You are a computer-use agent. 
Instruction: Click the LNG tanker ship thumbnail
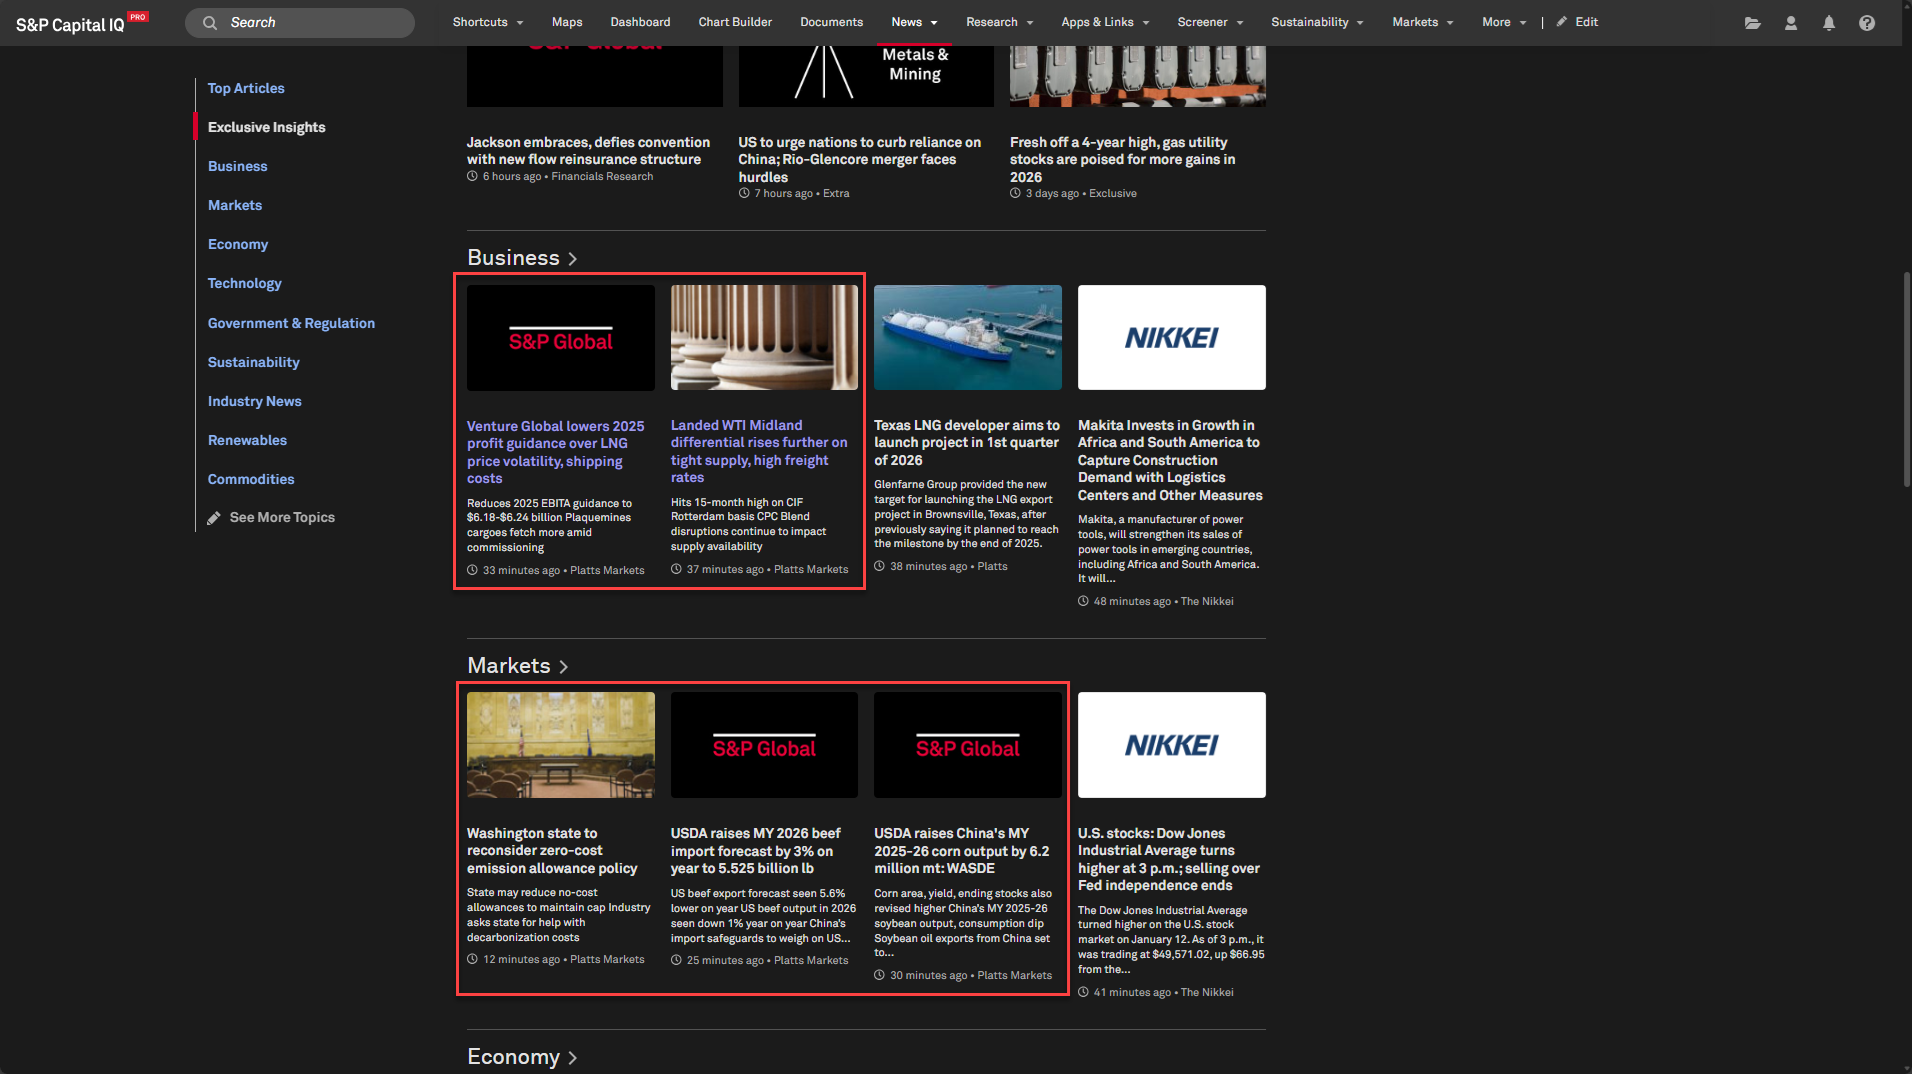(968, 338)
